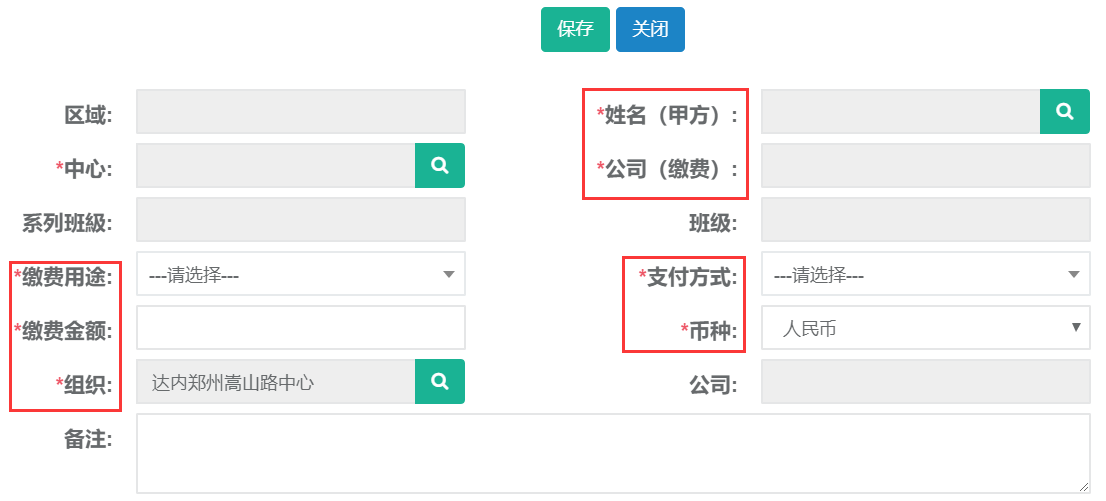Click inside the 备注 text area
This screenshot has width=1106, height=501.
click(x=612, y=453)
